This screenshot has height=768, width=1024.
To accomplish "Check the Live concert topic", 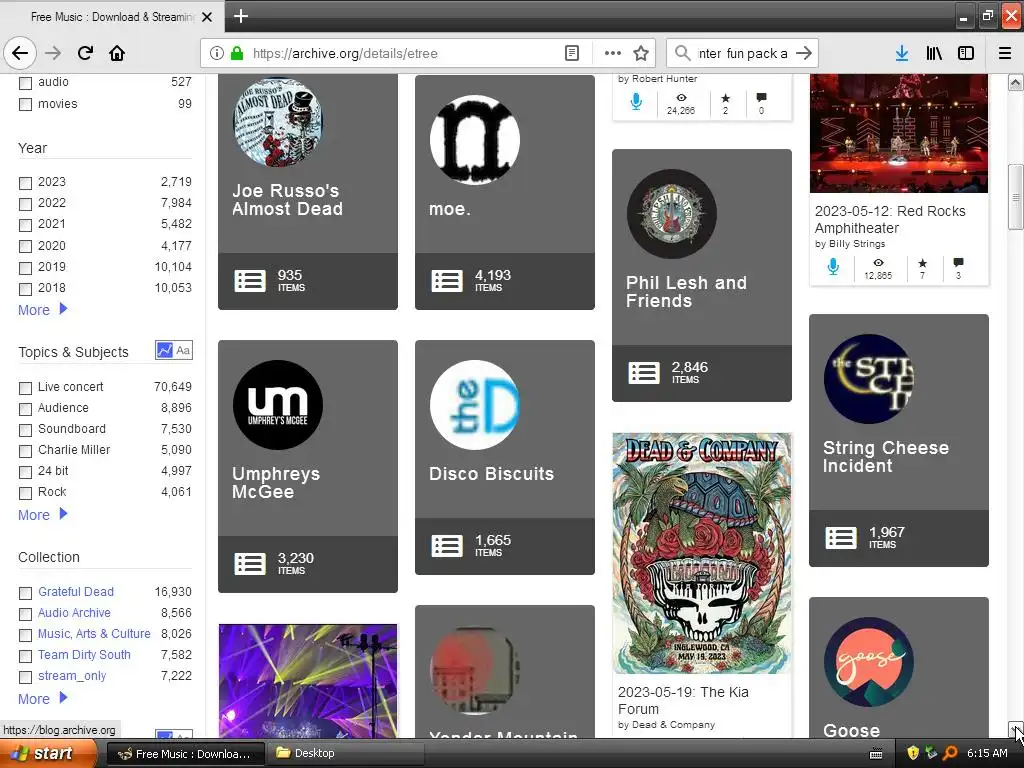I will pyautogui.click(x=25, y=388).
